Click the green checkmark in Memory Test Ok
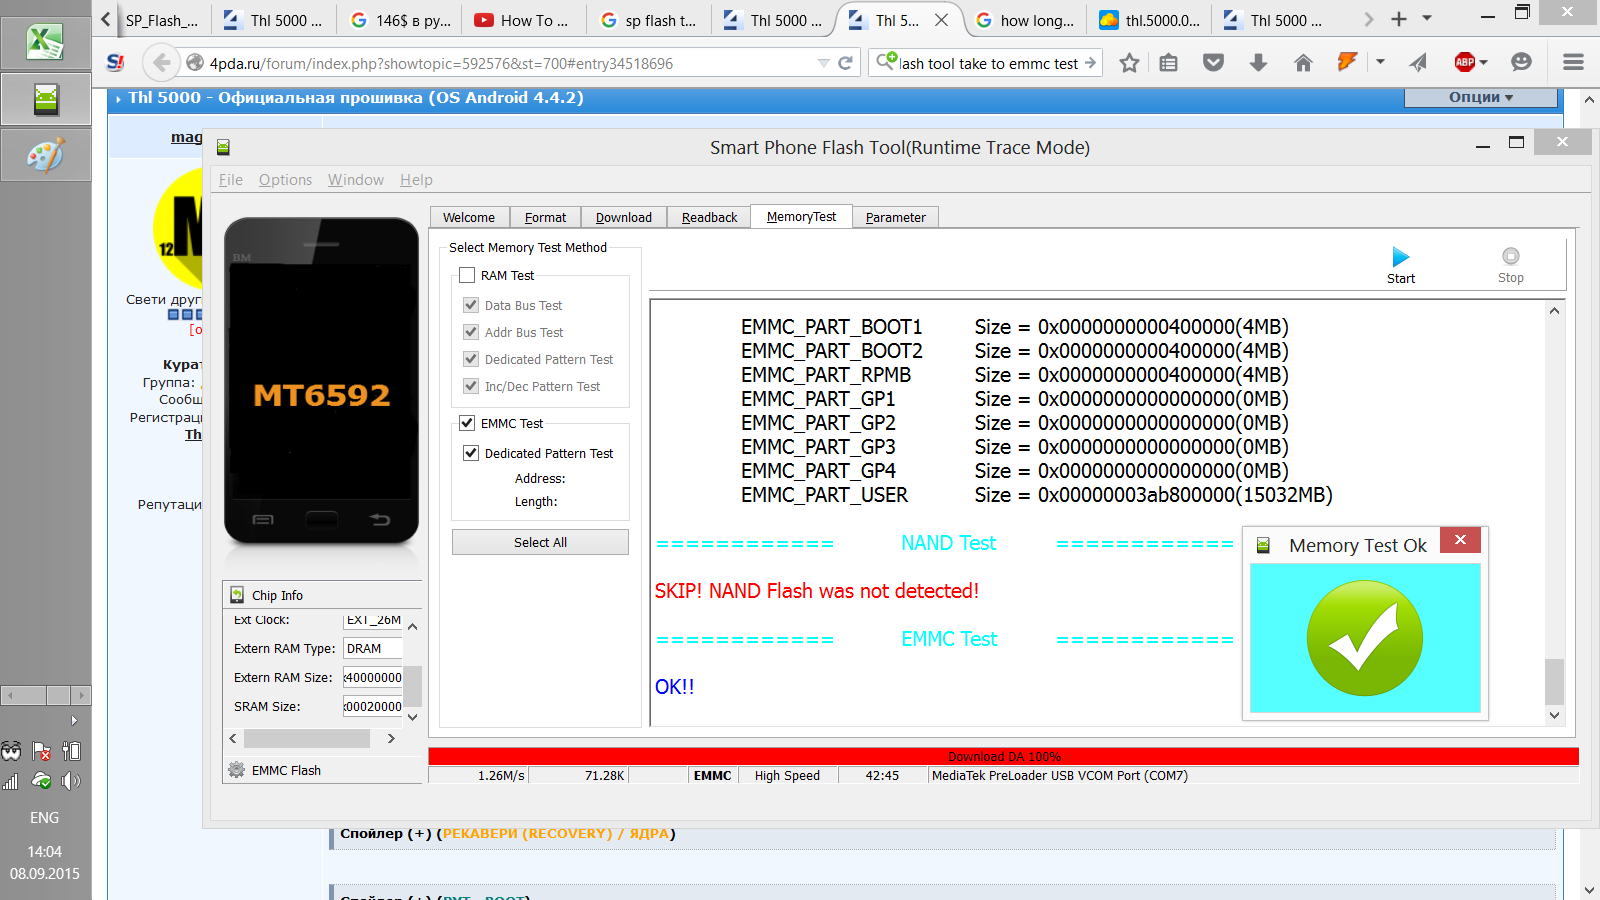Image resolution: width=1600 pixels, height=900 pixels. point(1365,638)
